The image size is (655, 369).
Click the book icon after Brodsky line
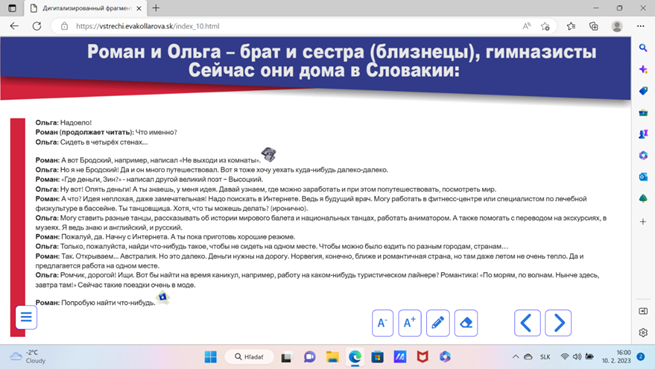[x=269, y=154]
